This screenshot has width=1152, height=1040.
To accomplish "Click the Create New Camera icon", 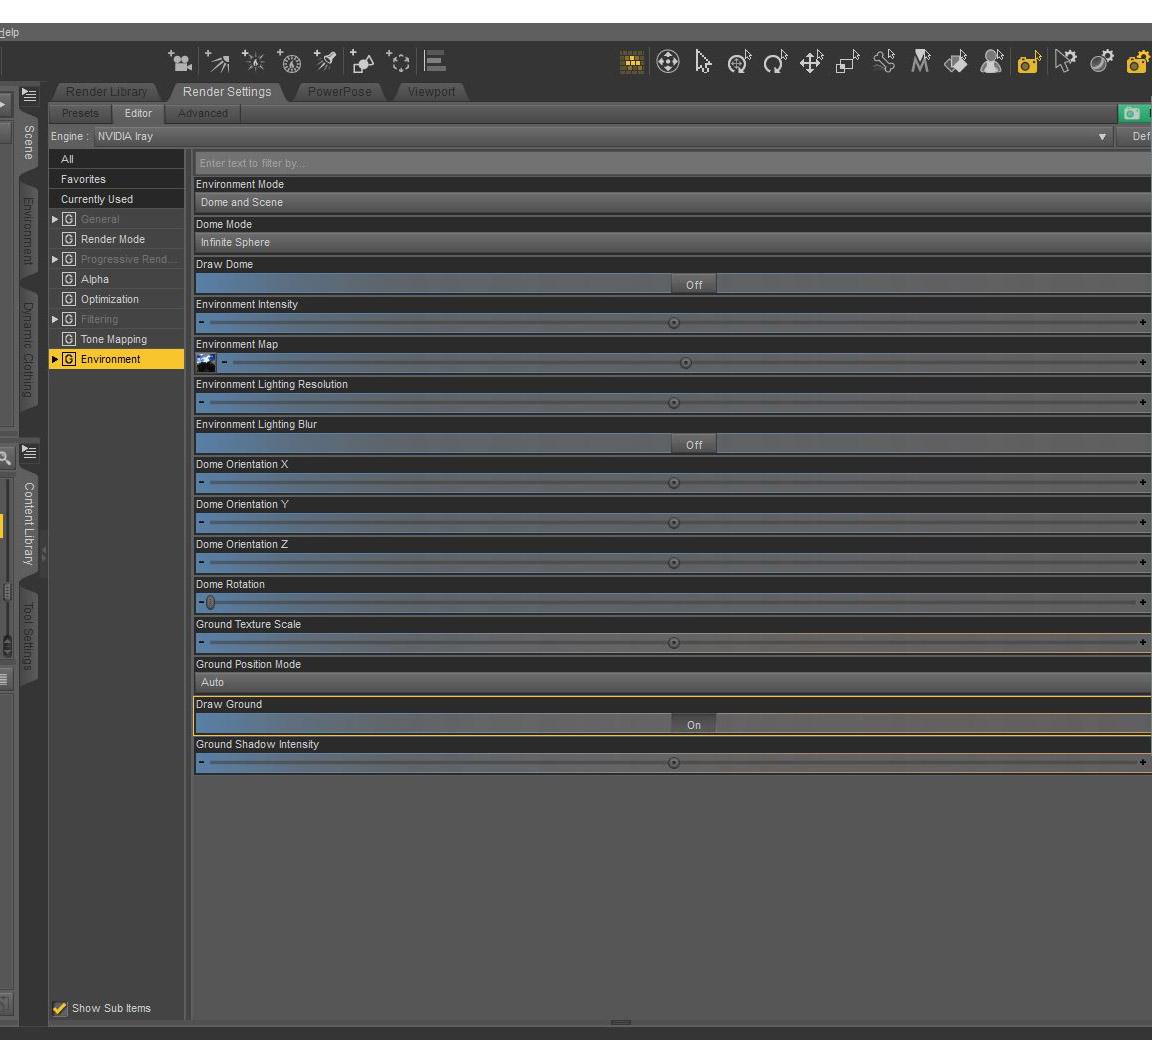I will click(180, 62).
